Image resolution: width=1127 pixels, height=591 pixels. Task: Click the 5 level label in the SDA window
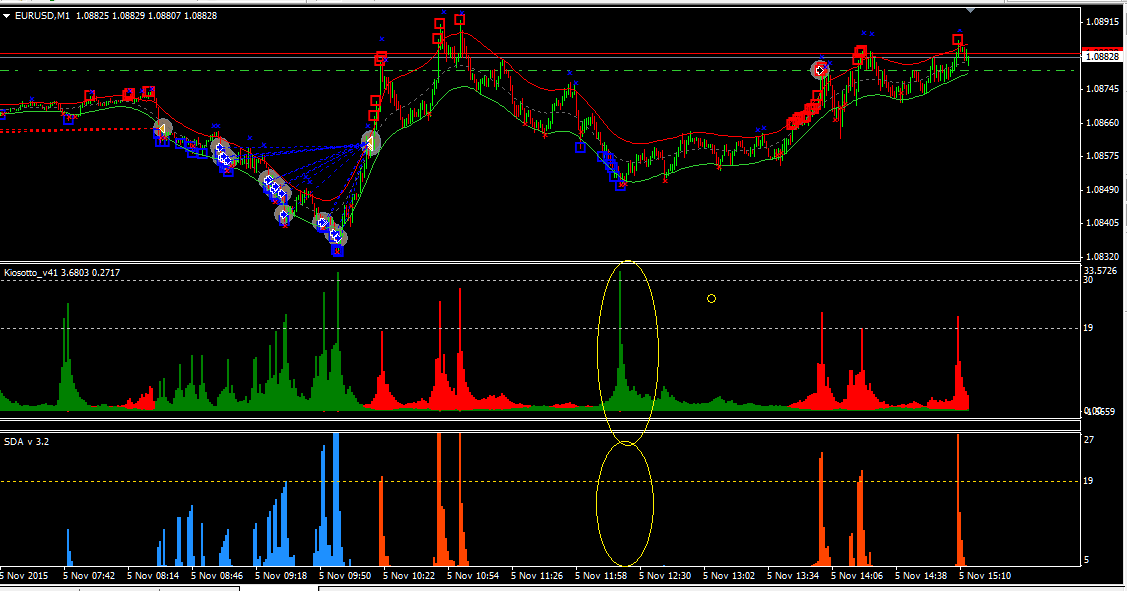point(1086,560)
